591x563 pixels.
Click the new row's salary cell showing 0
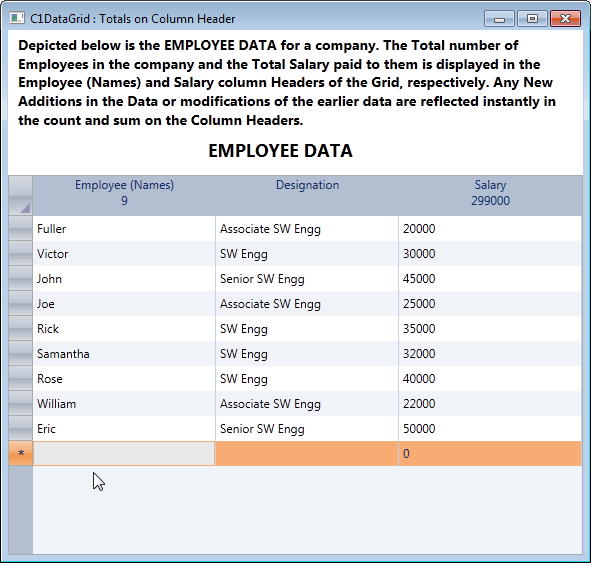click(x=490, y=453)
